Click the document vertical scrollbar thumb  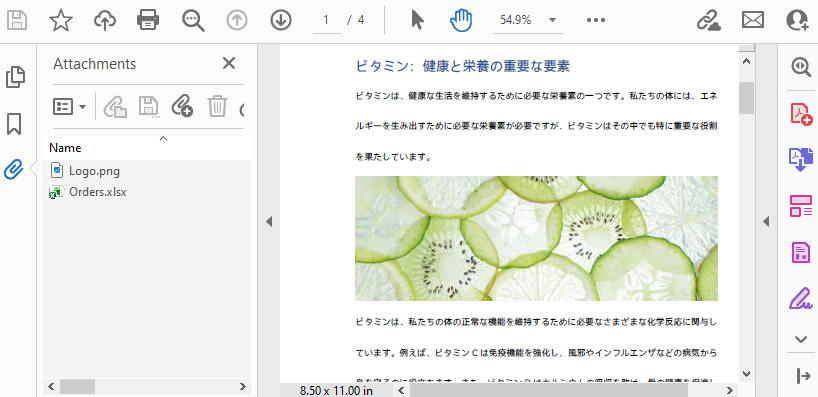click(747, 98)
